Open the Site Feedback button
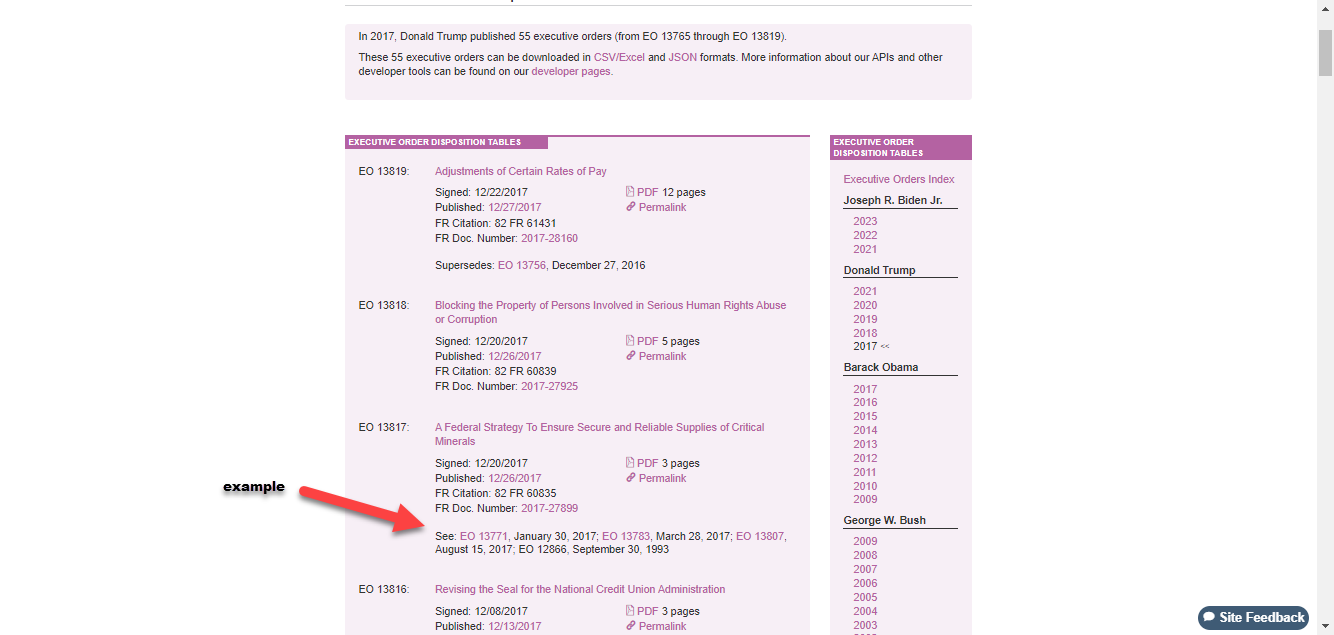Screen dimensions: 1334x635 pyautogui.click(x=1253, y=617)
